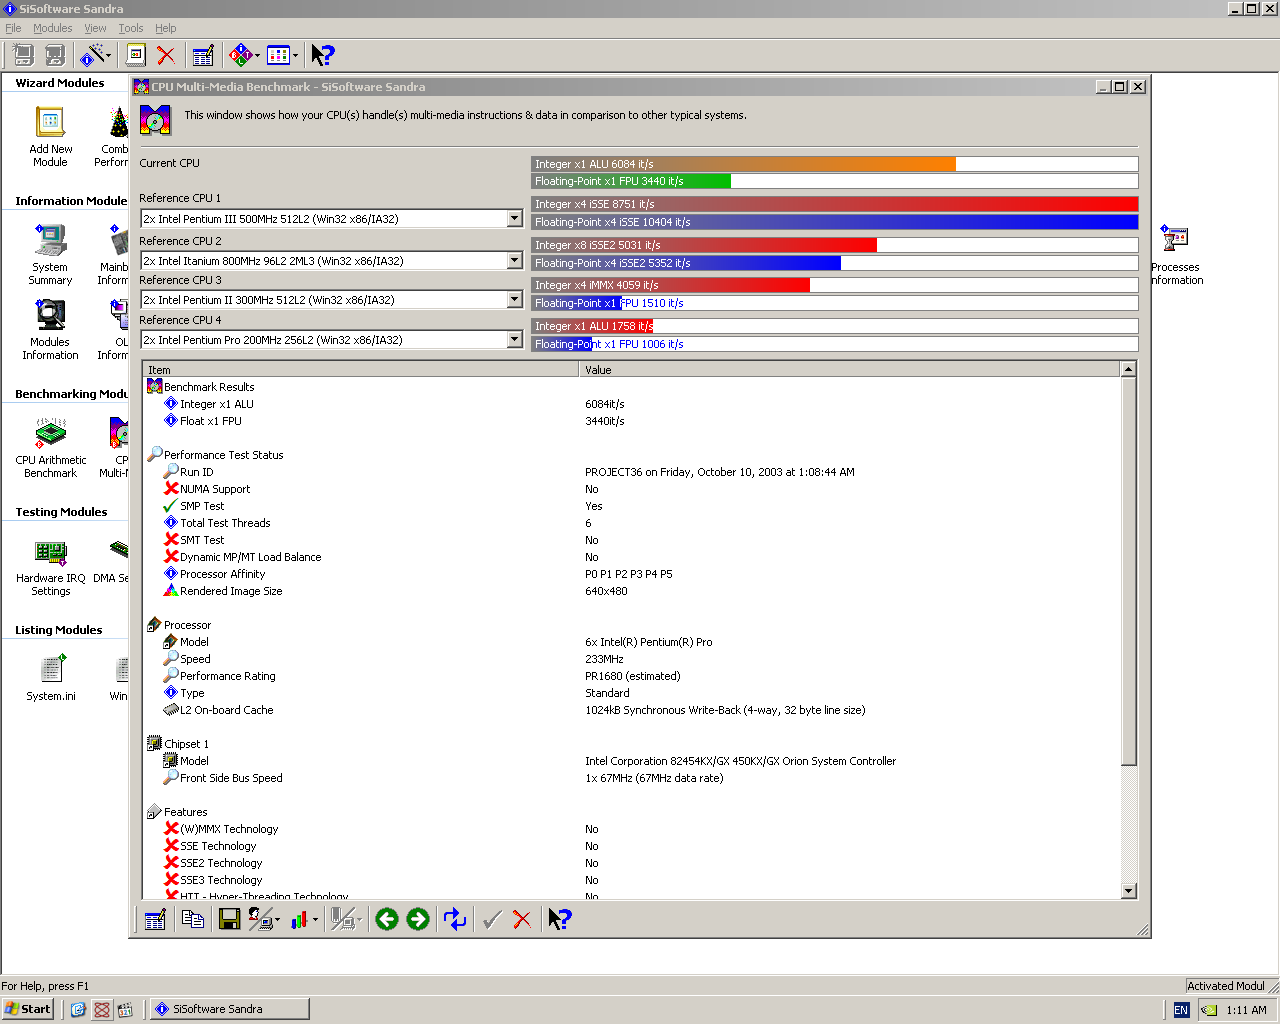
Task: Open the Modules Information icon
Action: [x=50, y=316]
